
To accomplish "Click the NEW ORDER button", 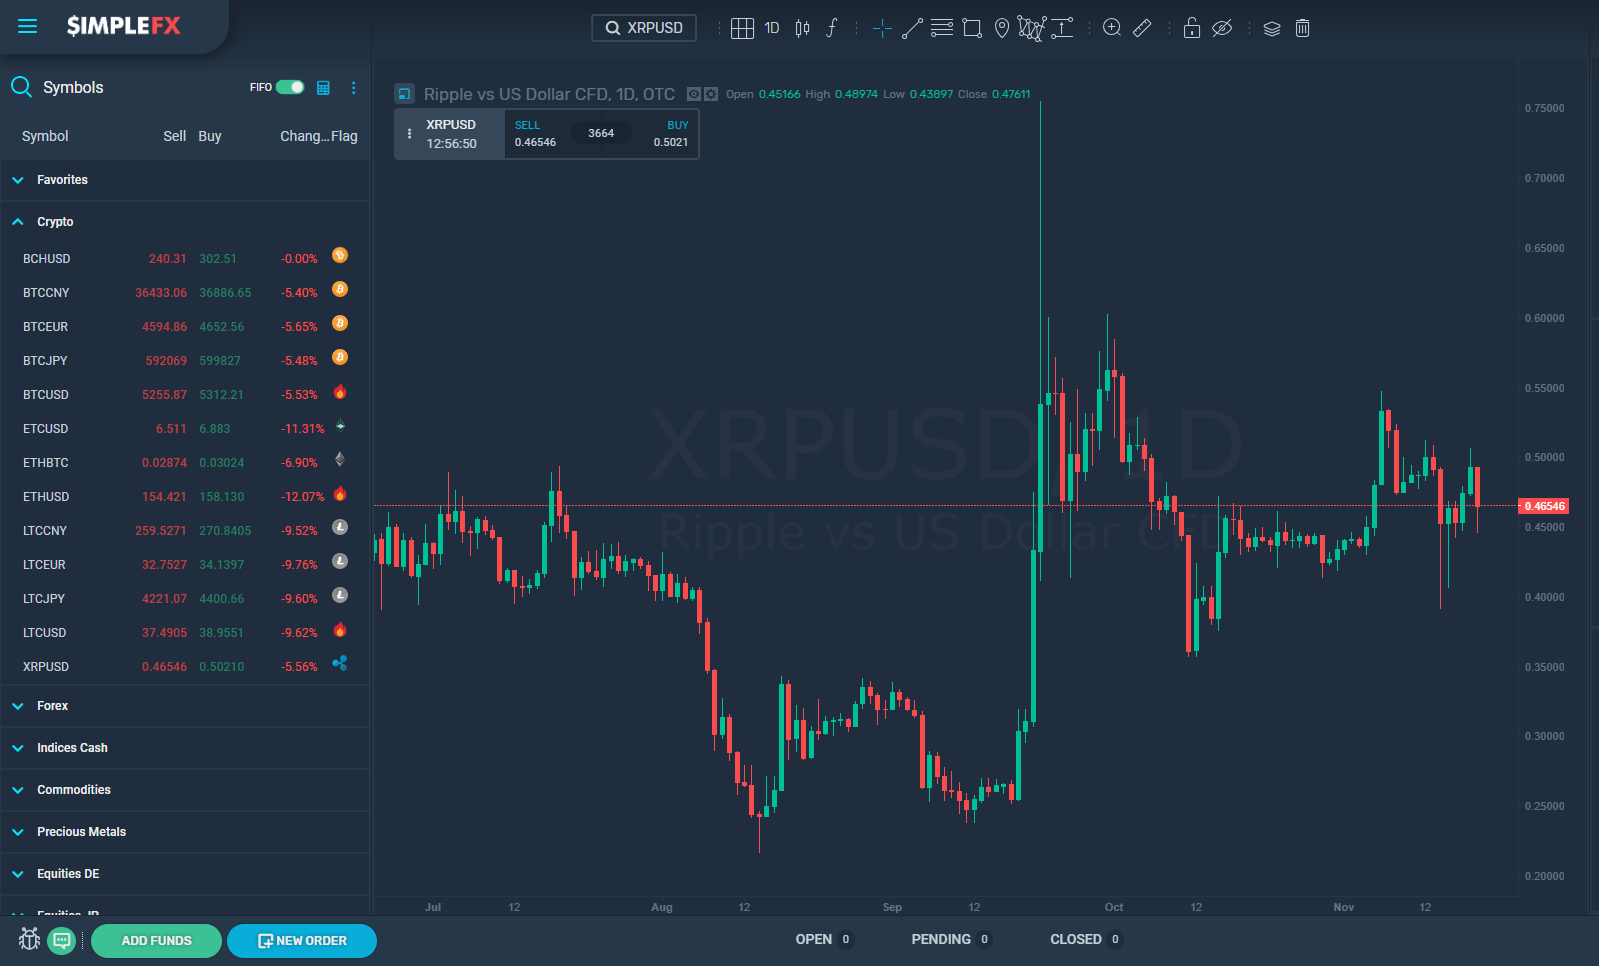I will tap(302, 941).
